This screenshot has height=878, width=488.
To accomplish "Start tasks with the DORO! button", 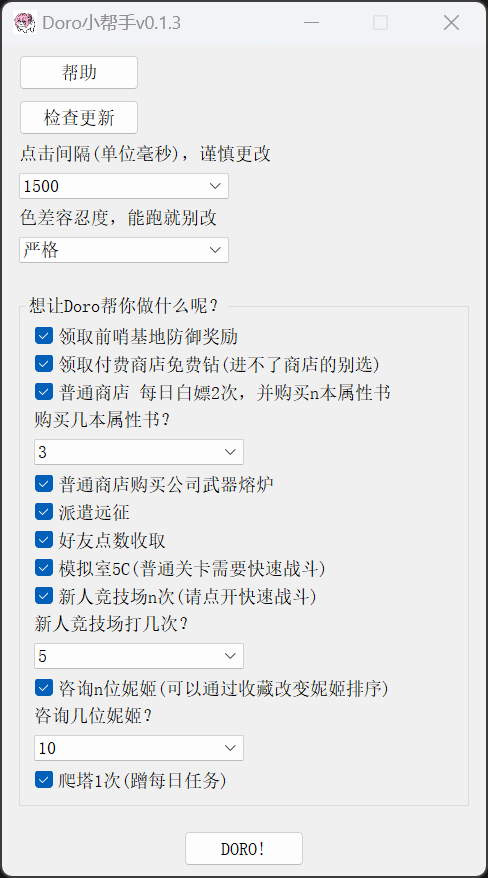I will pyautogui.click(x=244, y=848).
